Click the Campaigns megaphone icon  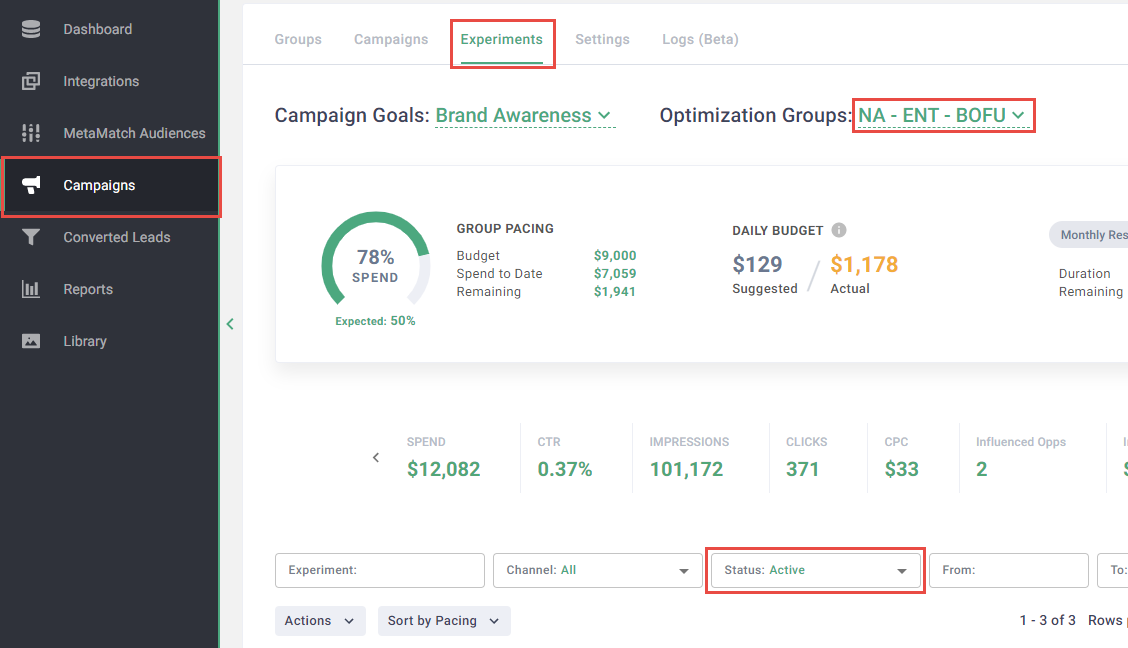[x=31, y=185]
